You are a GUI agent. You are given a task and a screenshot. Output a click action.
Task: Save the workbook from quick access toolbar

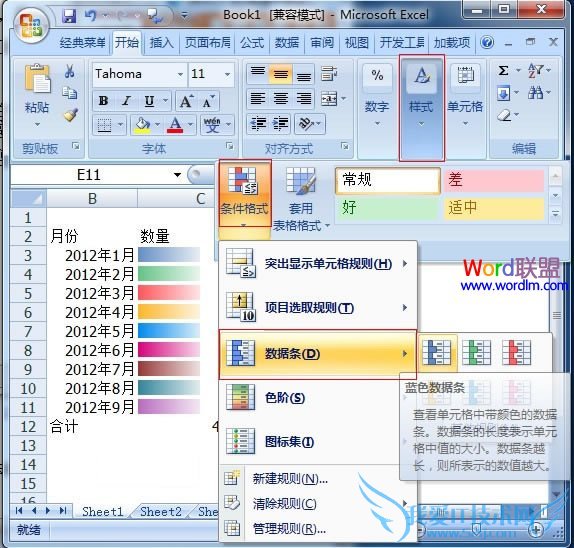click(x=68, y=15)
